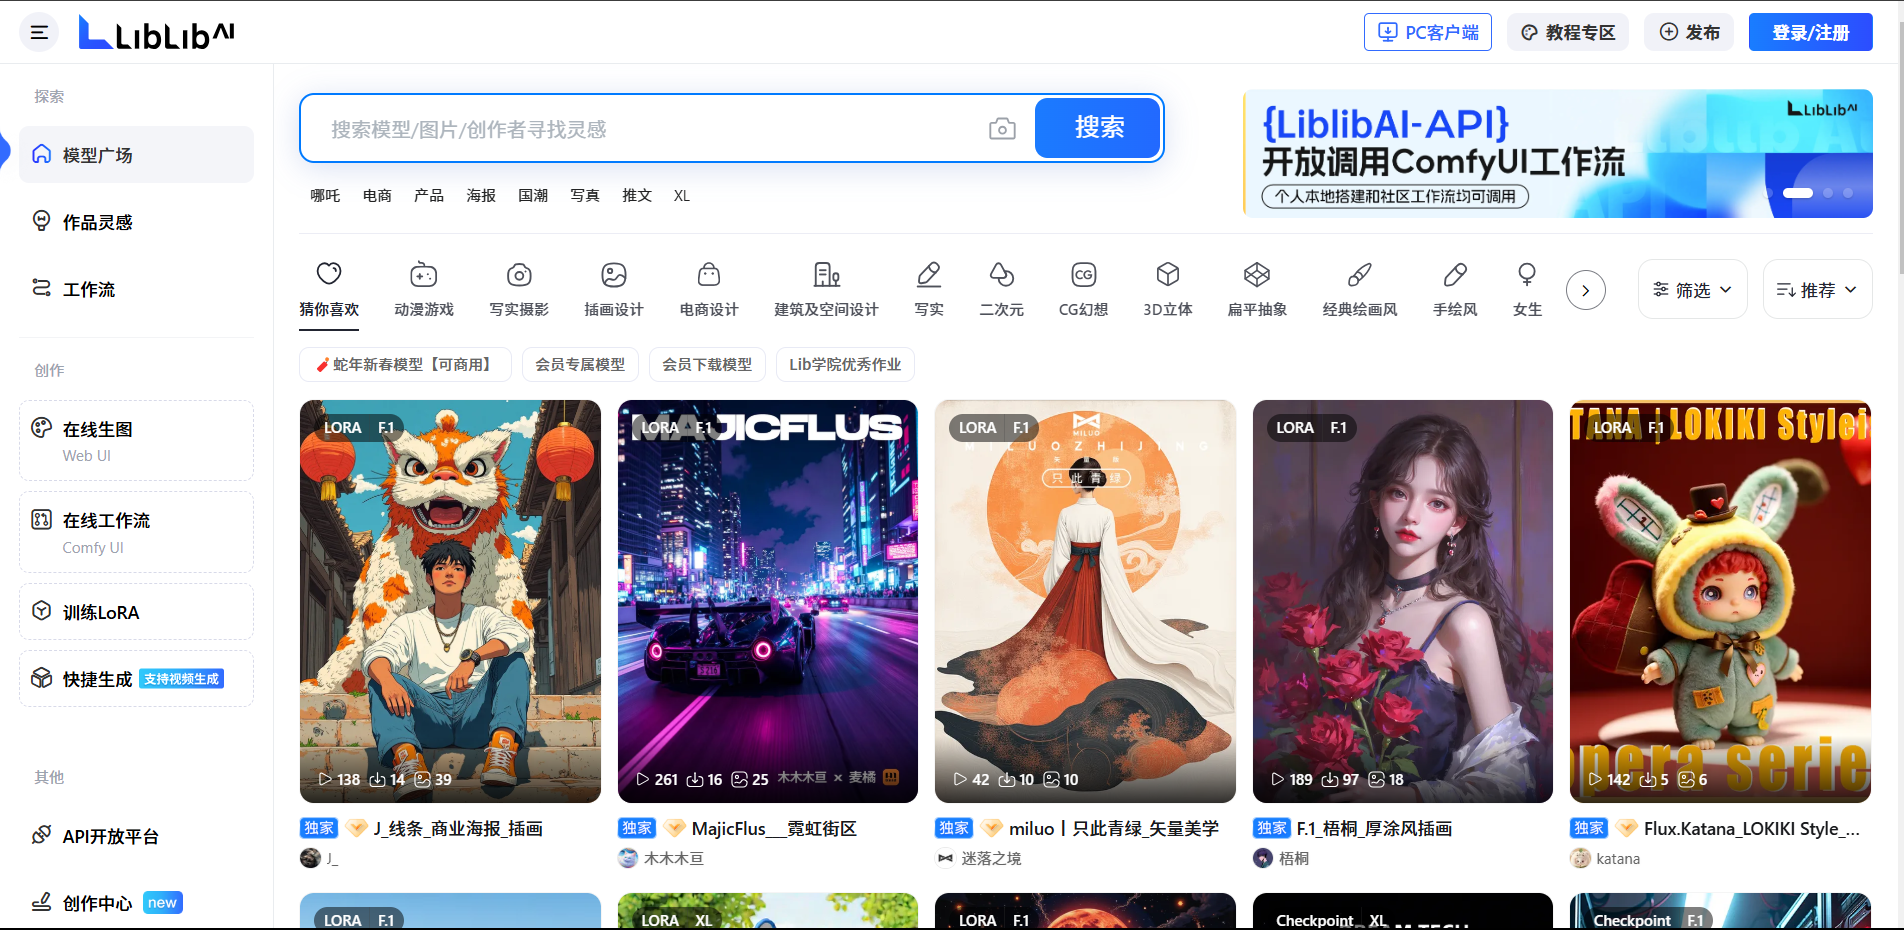Viewport: 1904px width, 930px height.
Task: Open the 推荐 sort dropdown
Action: click(x=1816, y=290)
